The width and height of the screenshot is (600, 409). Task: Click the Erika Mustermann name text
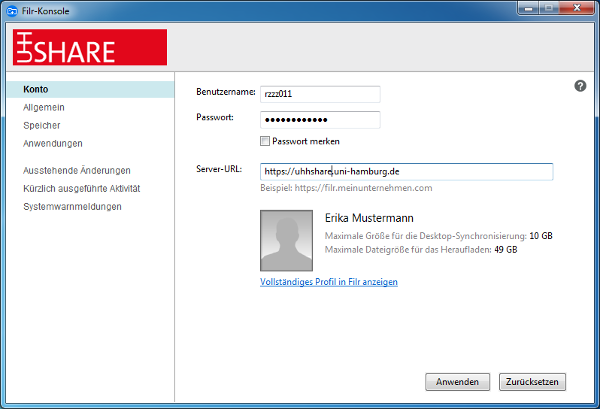tap(369, 218)
